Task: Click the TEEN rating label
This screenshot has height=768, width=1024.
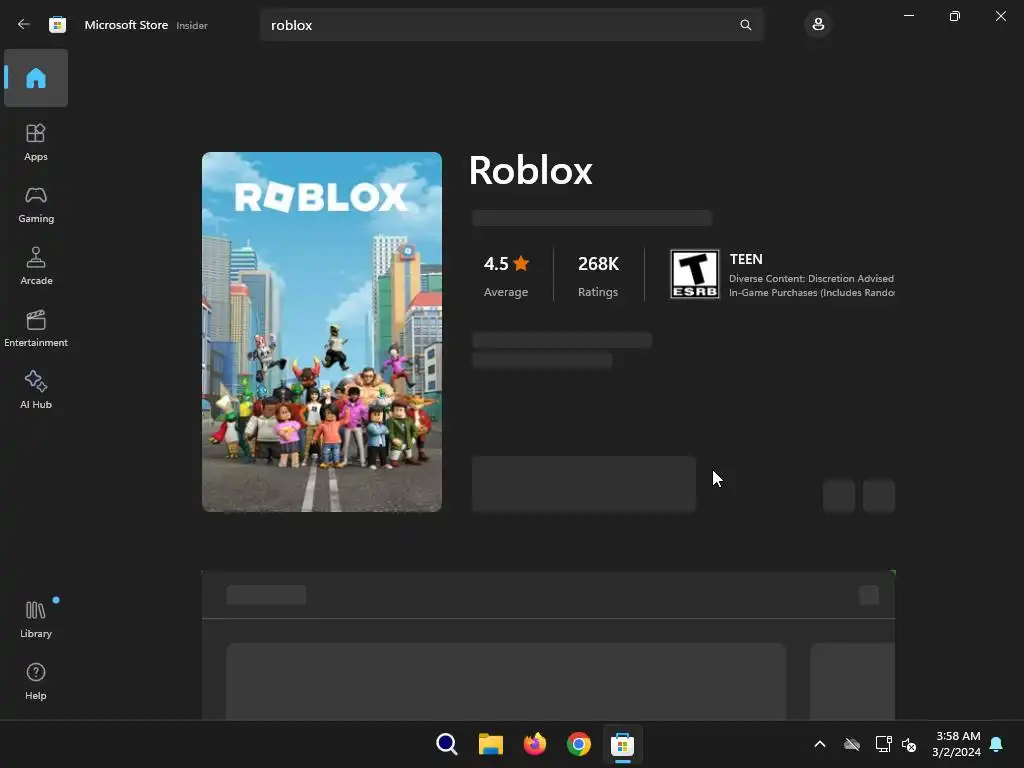Action: tap(746, 259)
